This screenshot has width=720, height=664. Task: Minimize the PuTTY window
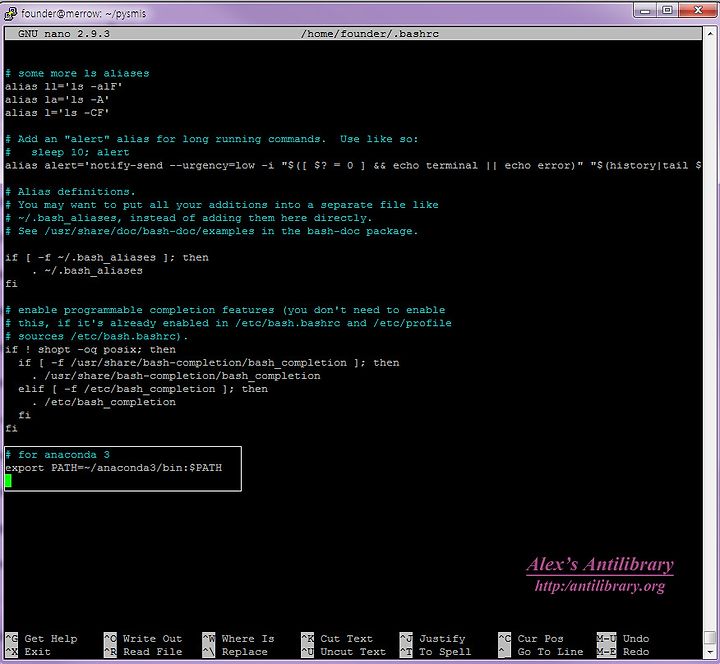point(645,10)
